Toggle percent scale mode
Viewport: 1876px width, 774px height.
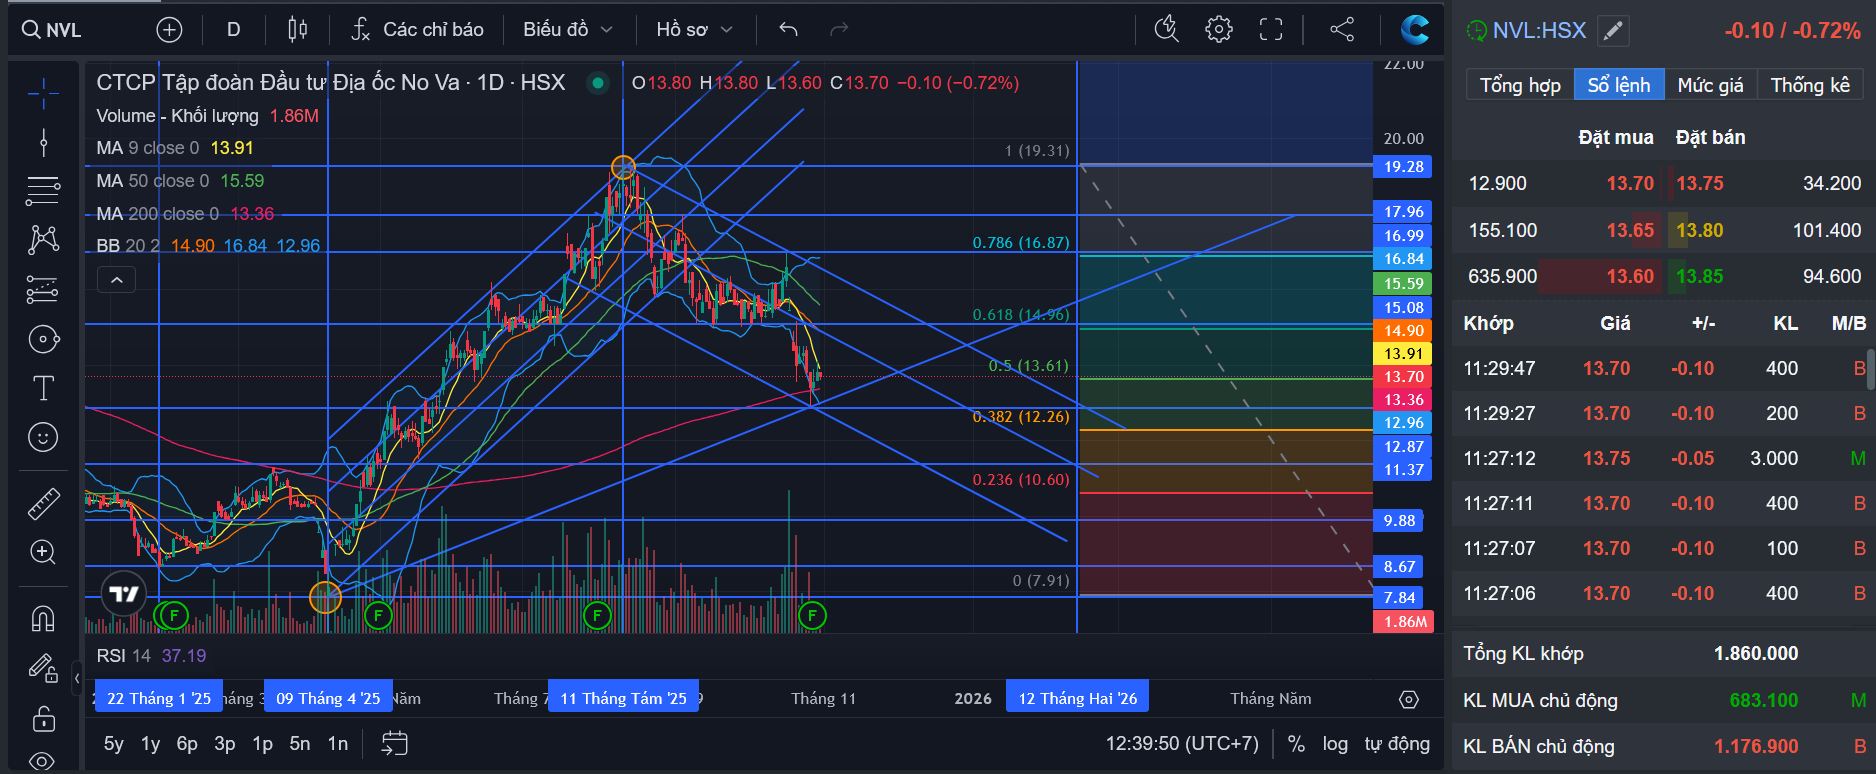click(1296, 744)
